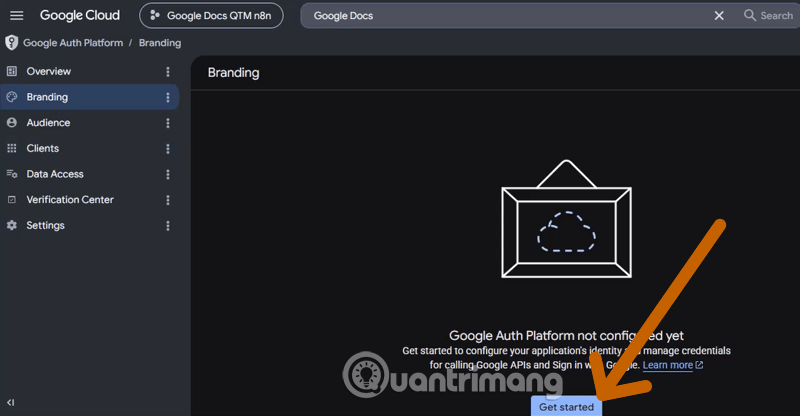Click the Overview dashboard icon
Screen dimensions: 800x416
(12, 71)
